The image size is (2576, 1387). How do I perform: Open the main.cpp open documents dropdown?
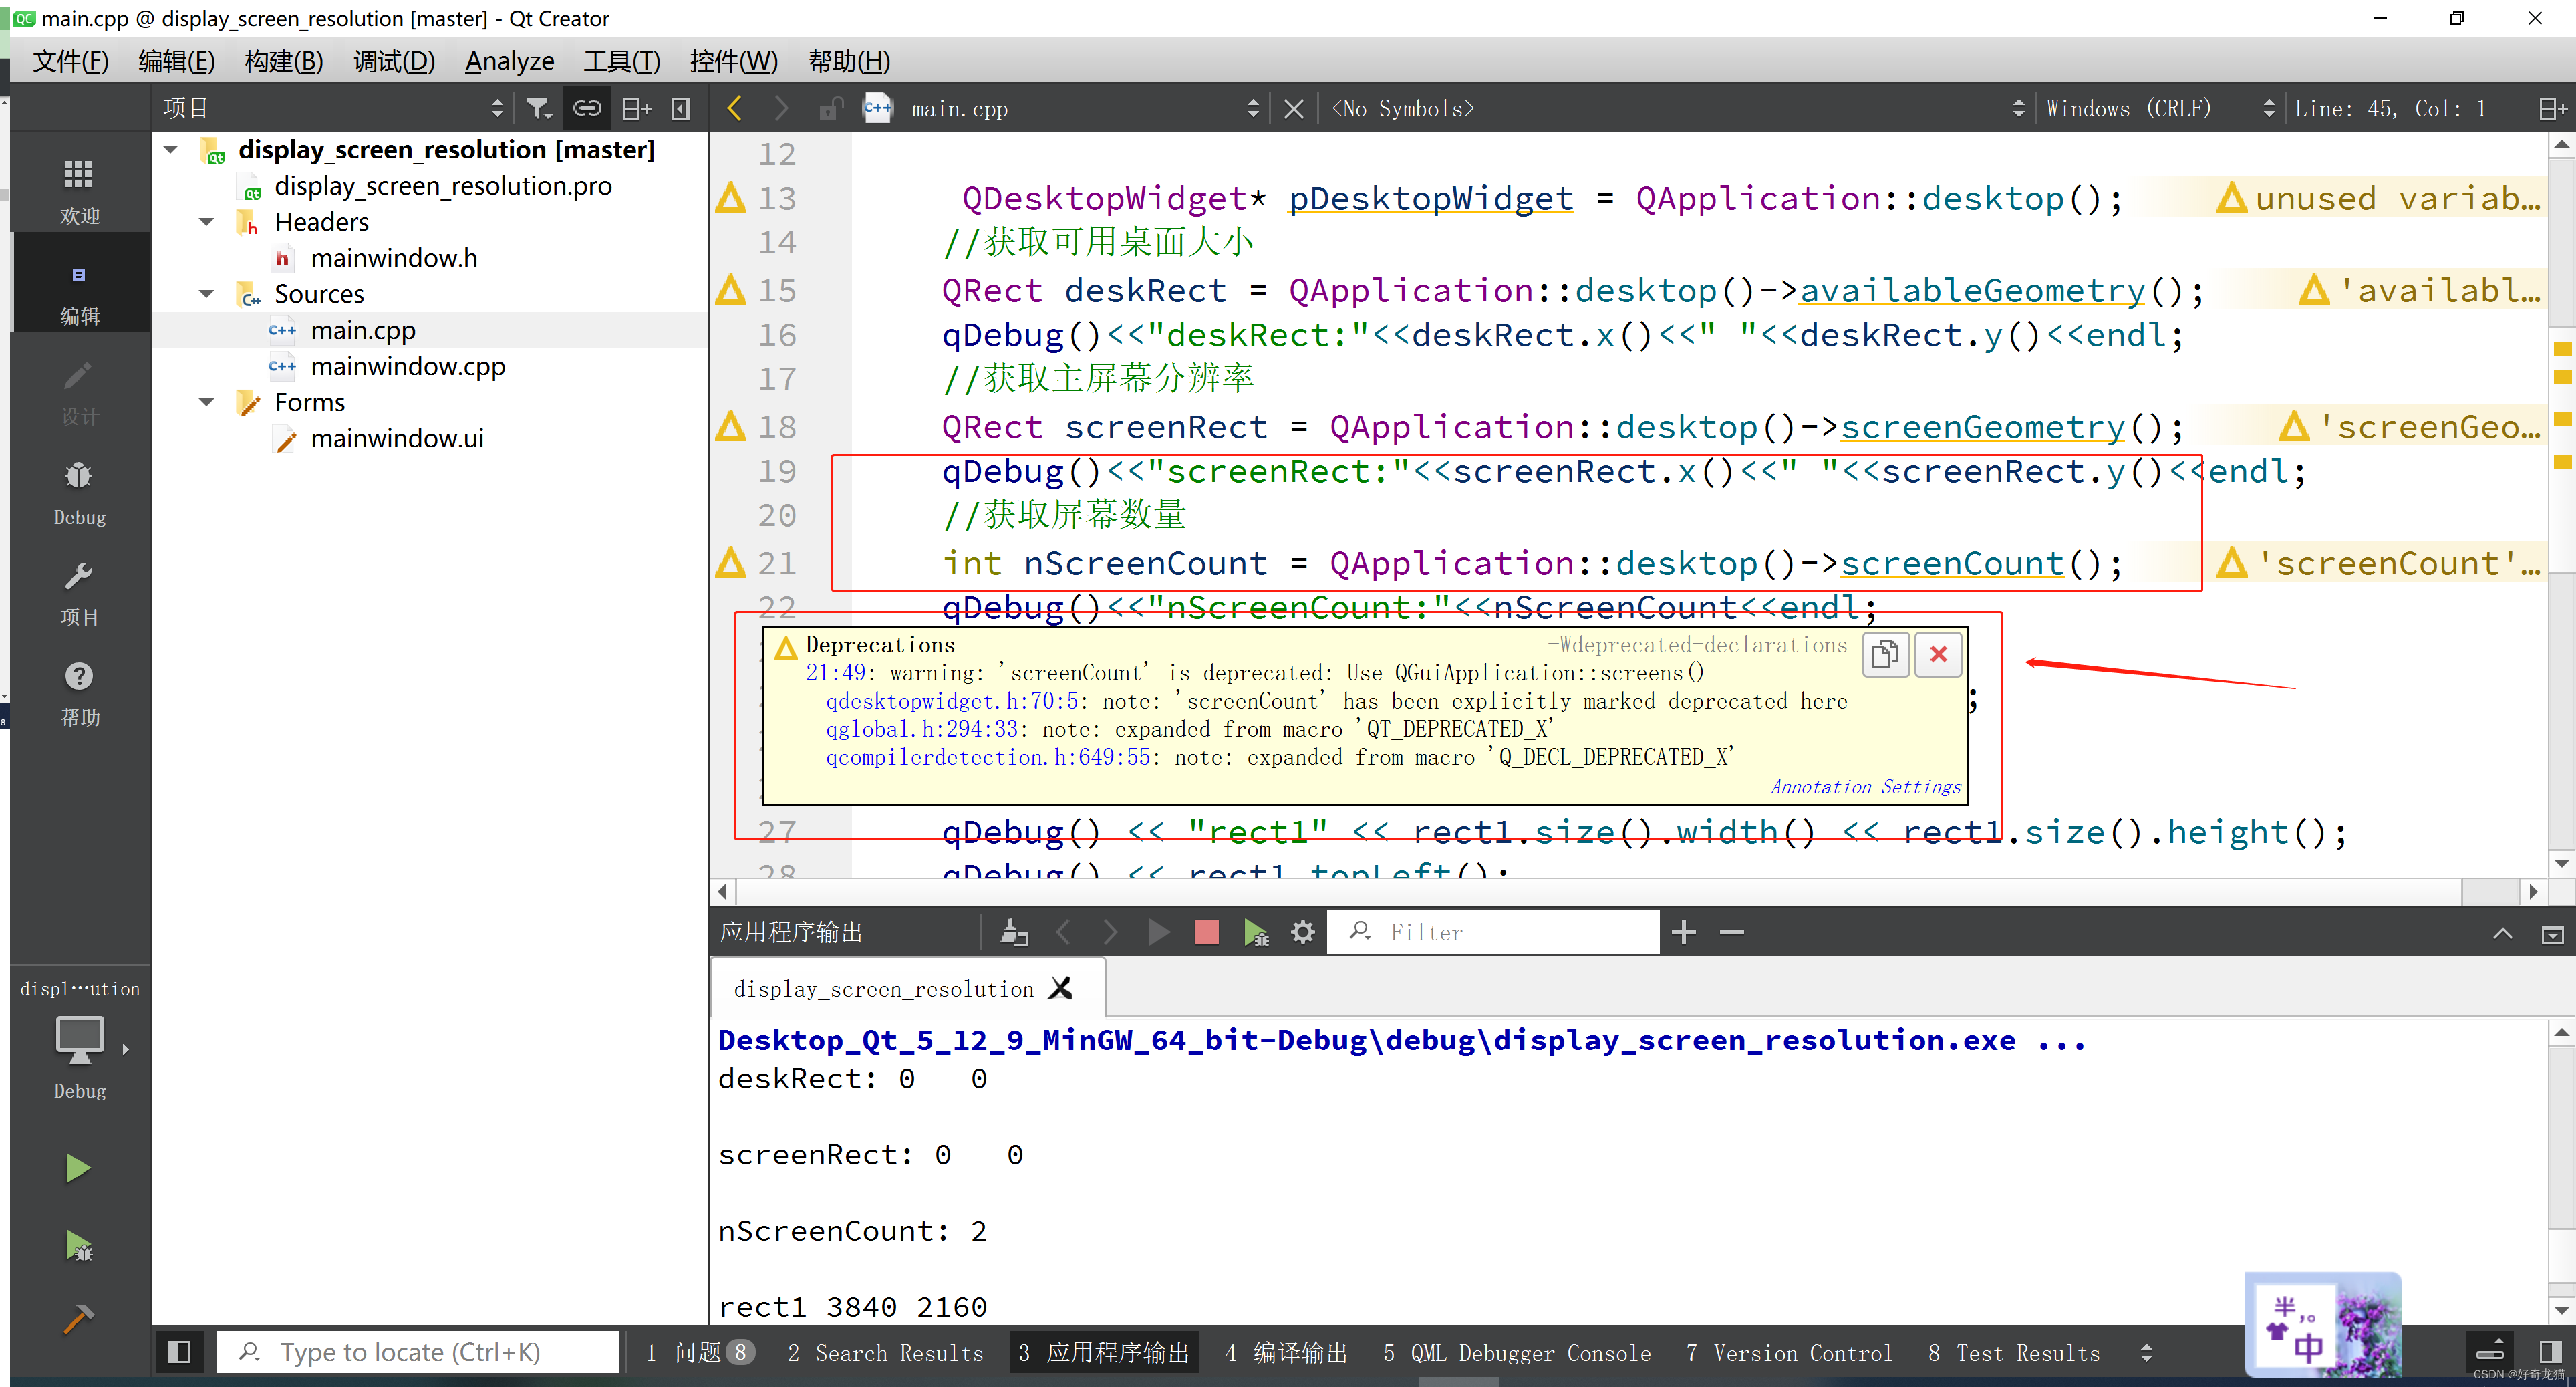(x=1084, y=108)
